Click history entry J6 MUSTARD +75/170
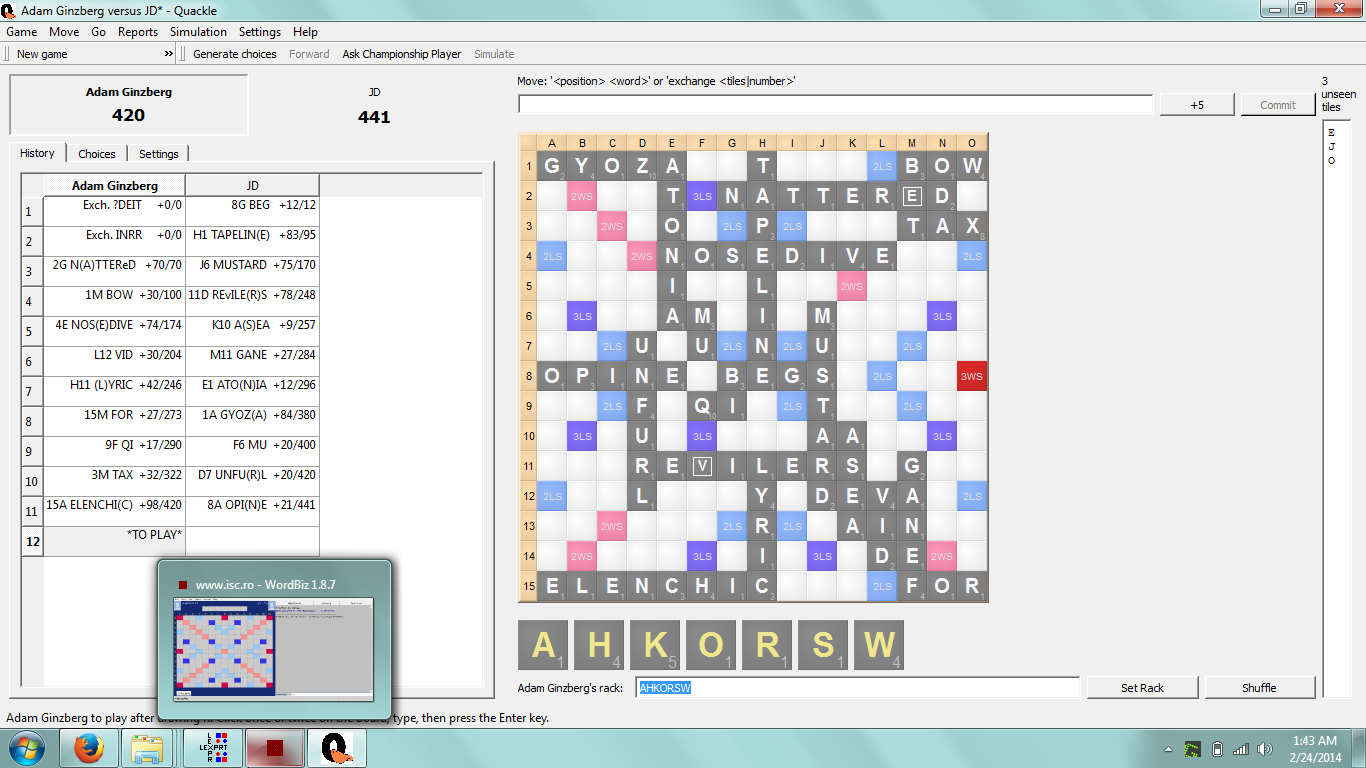 [x=252, y=271]
